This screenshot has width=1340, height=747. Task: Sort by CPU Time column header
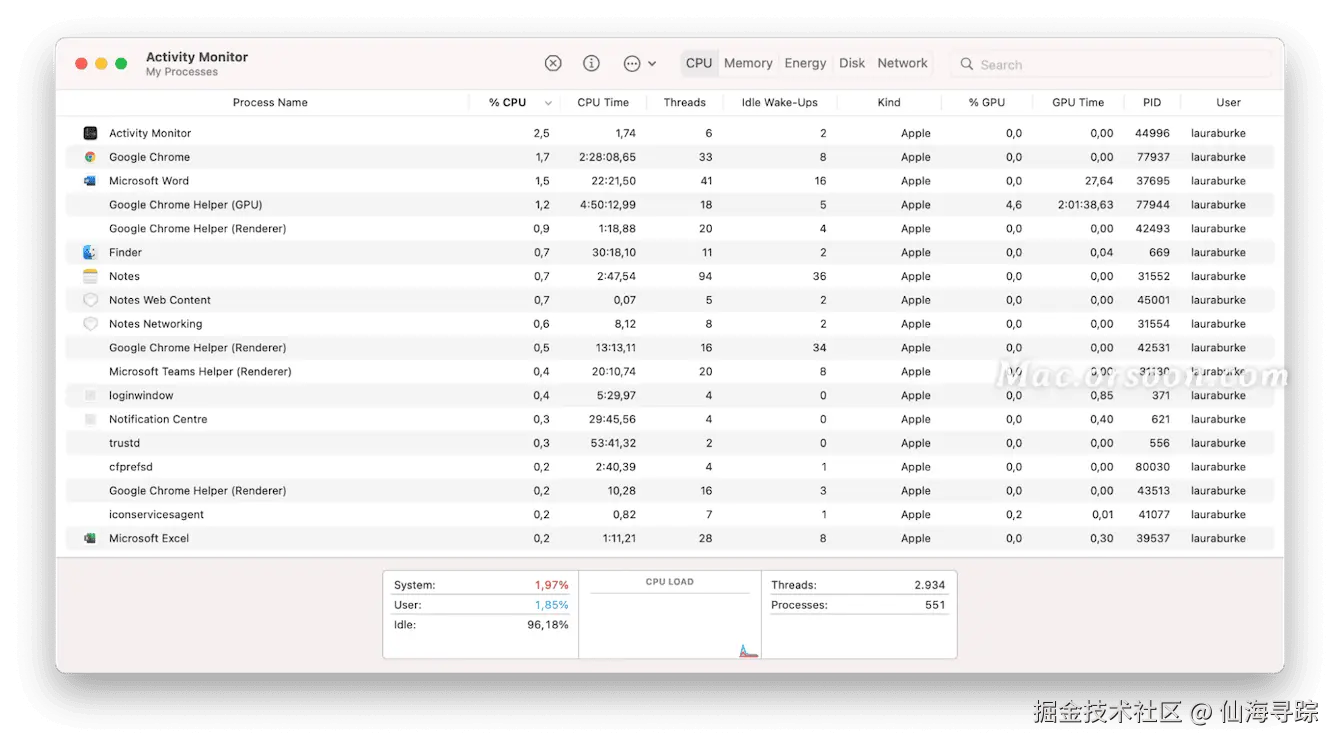(x=603, y=102)
